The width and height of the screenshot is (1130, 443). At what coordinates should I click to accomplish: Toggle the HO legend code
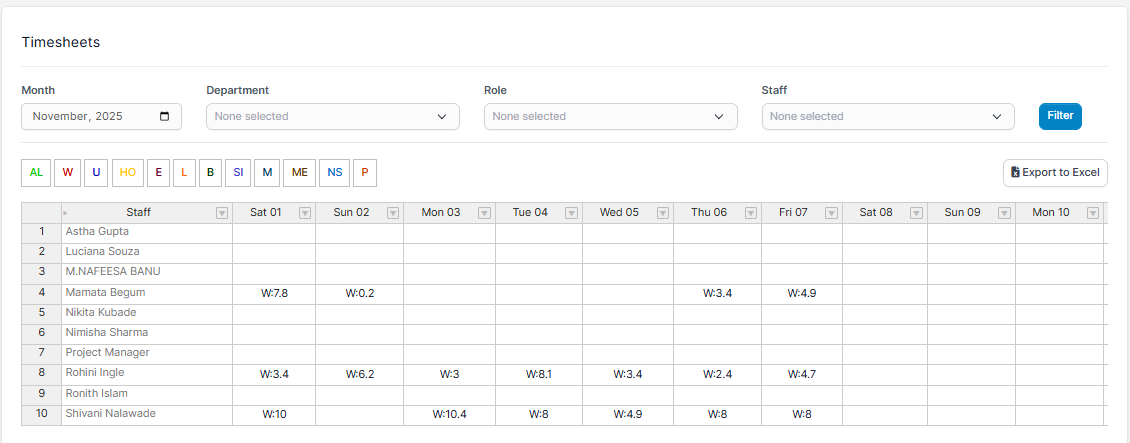click(128, 172)
